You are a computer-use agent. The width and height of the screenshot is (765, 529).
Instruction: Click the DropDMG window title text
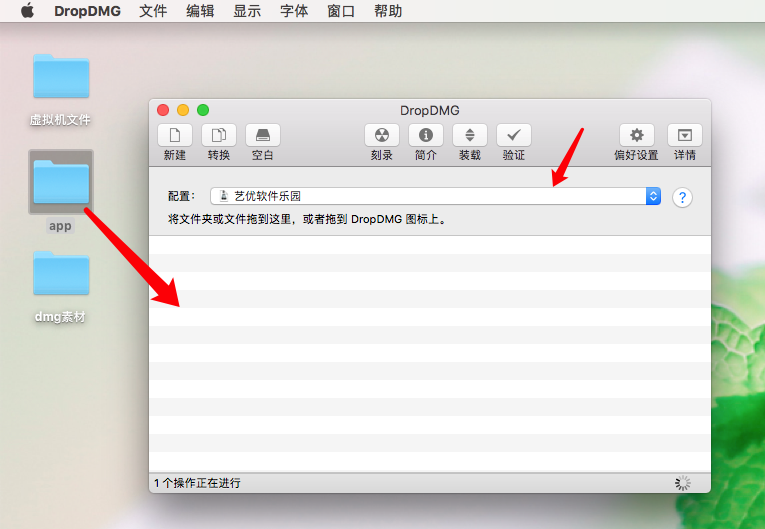click(430, 111)
